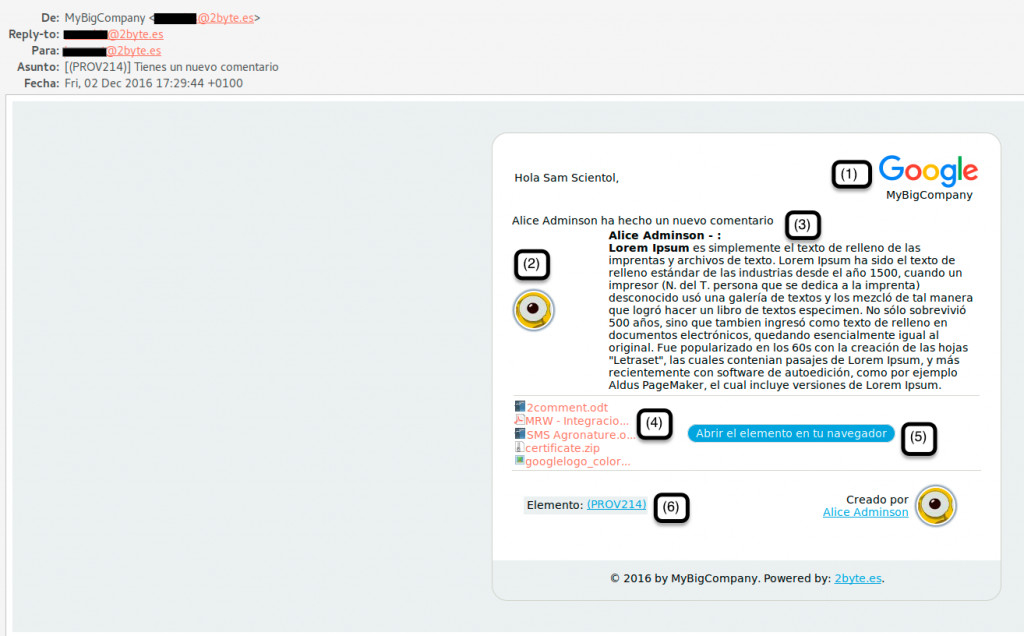This screenshot has height=636, width=1024.
Task: Click Alice Adminson's avatar beside the comment
Action: click(x=534, y=310)
